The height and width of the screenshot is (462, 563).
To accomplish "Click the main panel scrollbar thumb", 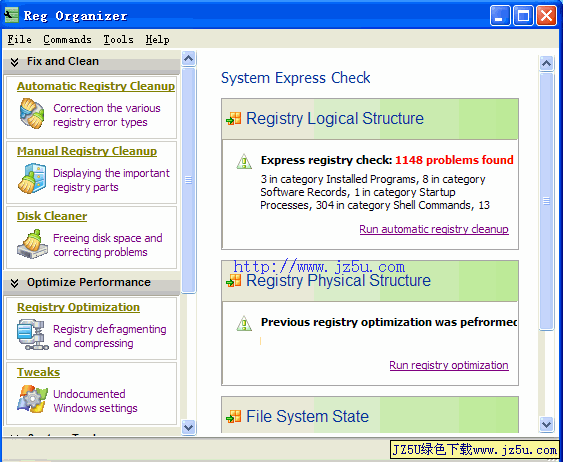I will 546,201.
